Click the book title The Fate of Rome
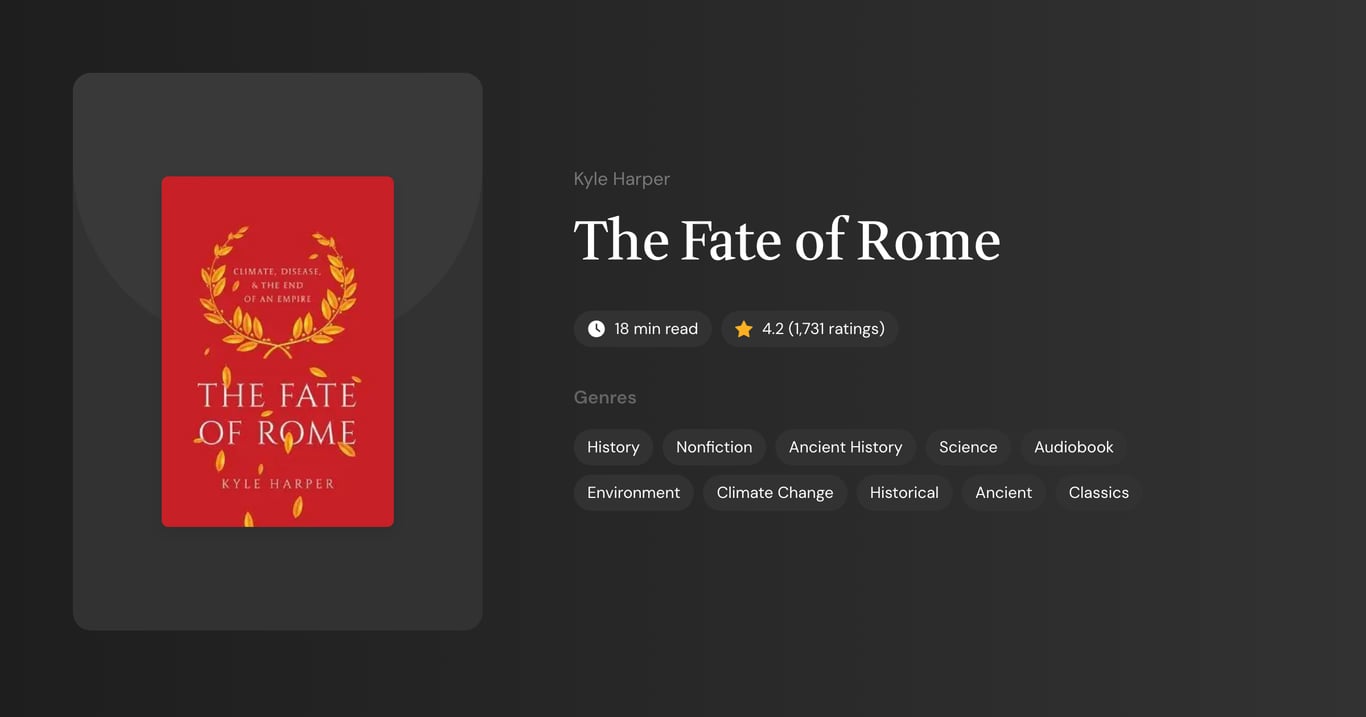Image resolution: width=1366 pixels, height=717 pixels. pos(787,240)
